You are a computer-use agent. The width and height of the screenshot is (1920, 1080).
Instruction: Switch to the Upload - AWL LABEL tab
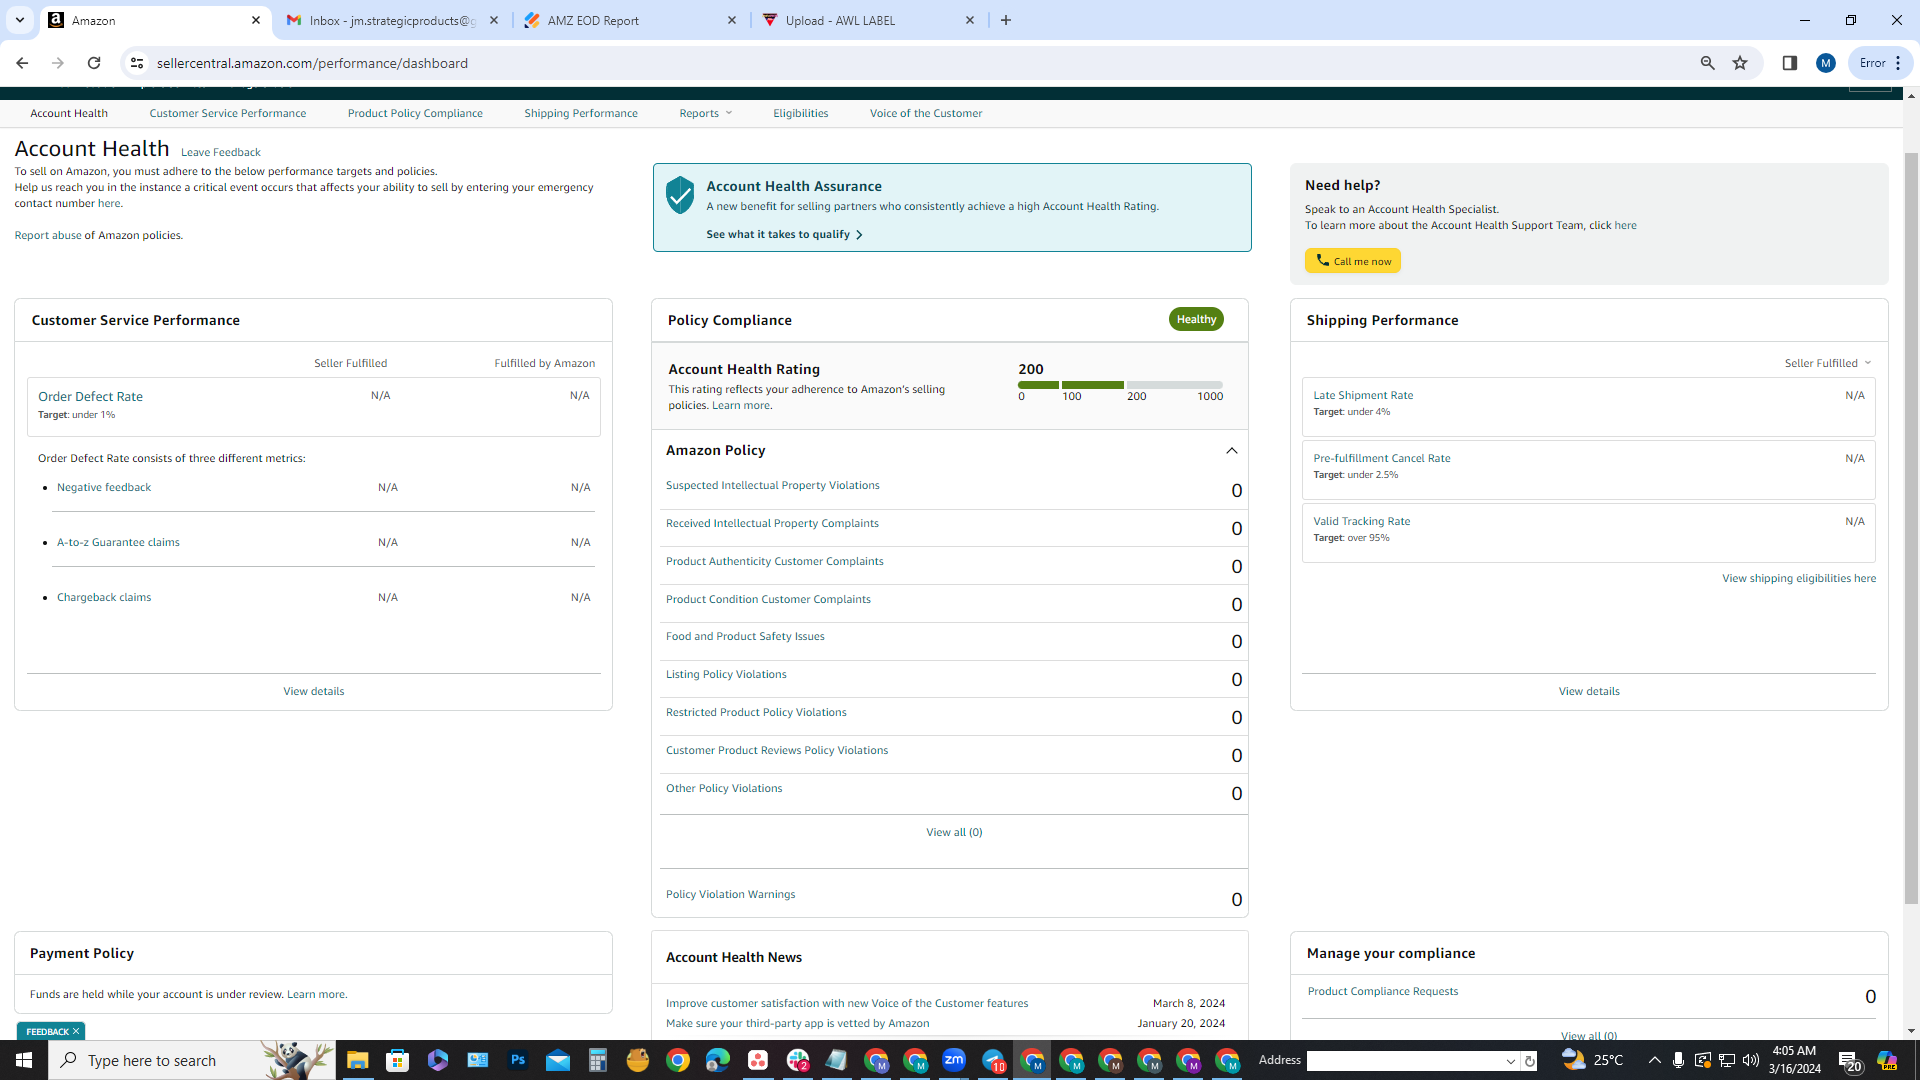coord(868,20)
